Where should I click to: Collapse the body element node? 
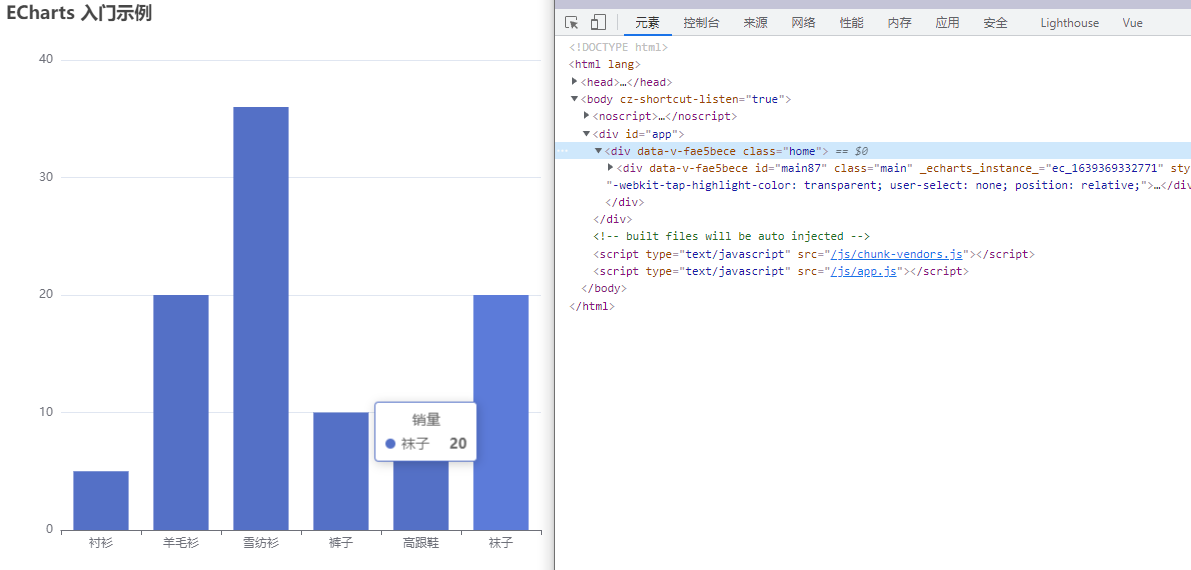point(574,99)
